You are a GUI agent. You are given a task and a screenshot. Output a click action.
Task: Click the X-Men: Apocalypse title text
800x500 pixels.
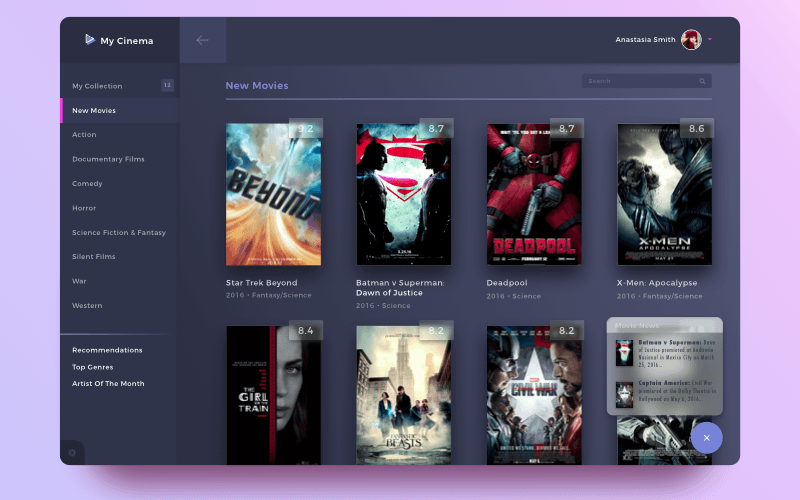coord(657,283)
